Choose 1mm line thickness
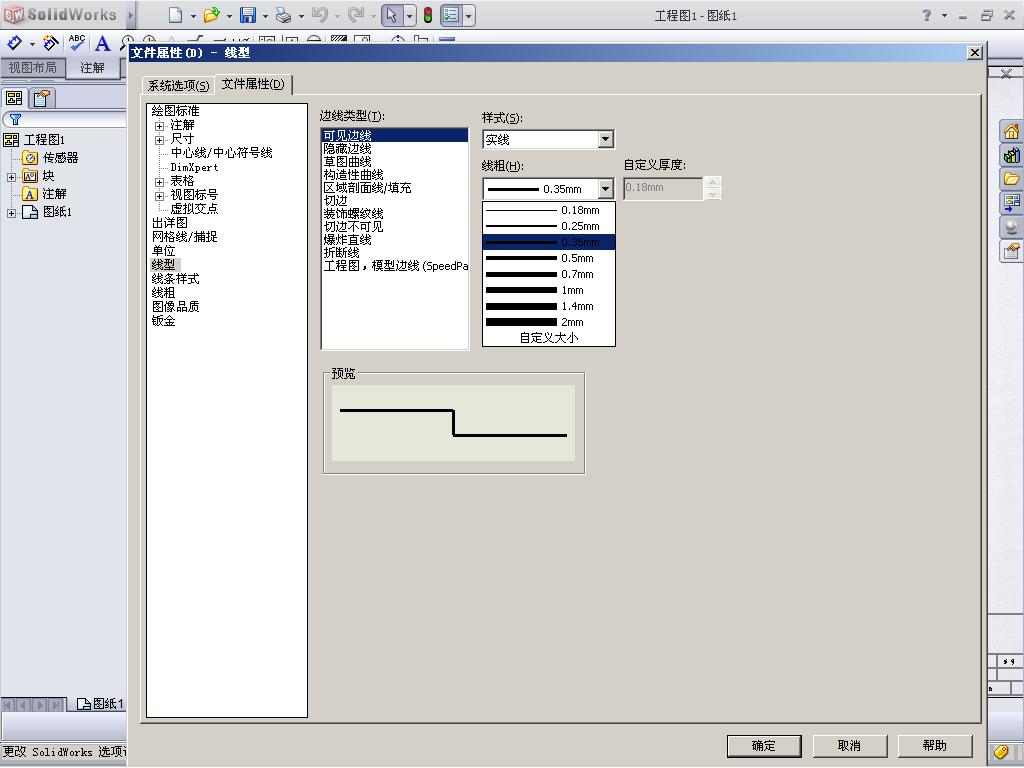This screenshot has height=768, width=1024. click(x=549, y=290)
